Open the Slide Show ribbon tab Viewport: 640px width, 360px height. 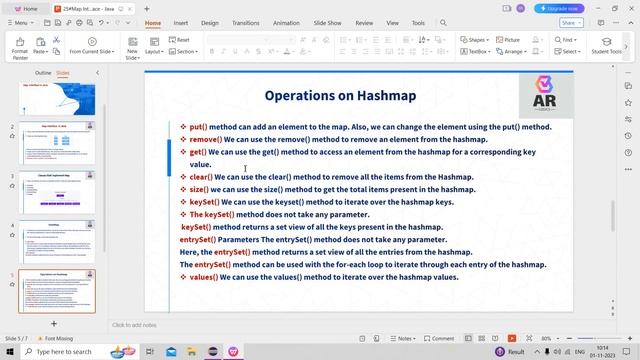(327, 23)
